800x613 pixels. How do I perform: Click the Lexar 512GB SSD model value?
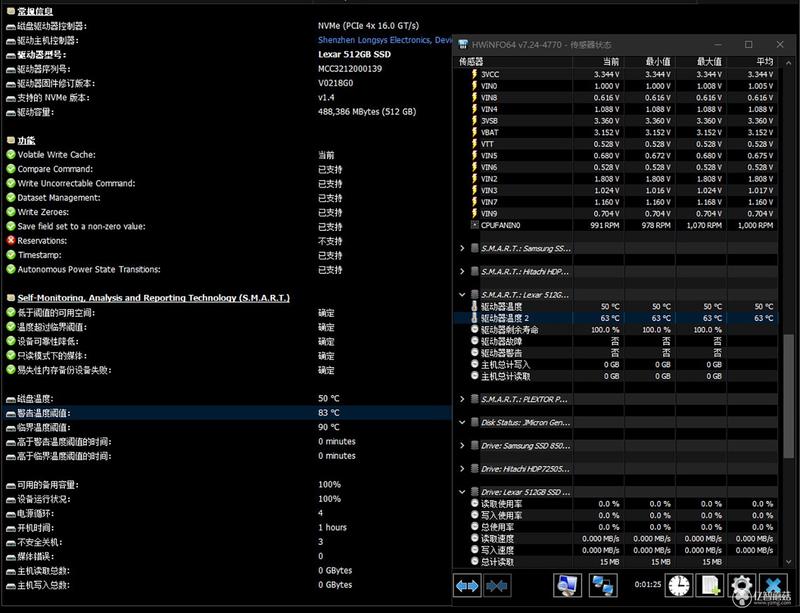(355, 54)
